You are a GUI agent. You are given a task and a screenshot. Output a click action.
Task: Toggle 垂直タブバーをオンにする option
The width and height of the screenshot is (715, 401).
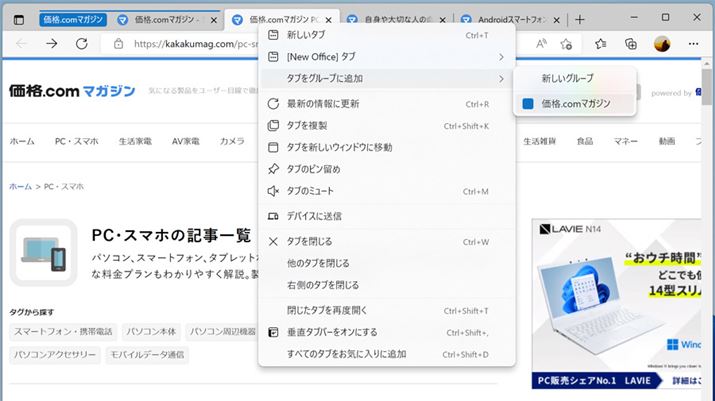pos(332,332)
